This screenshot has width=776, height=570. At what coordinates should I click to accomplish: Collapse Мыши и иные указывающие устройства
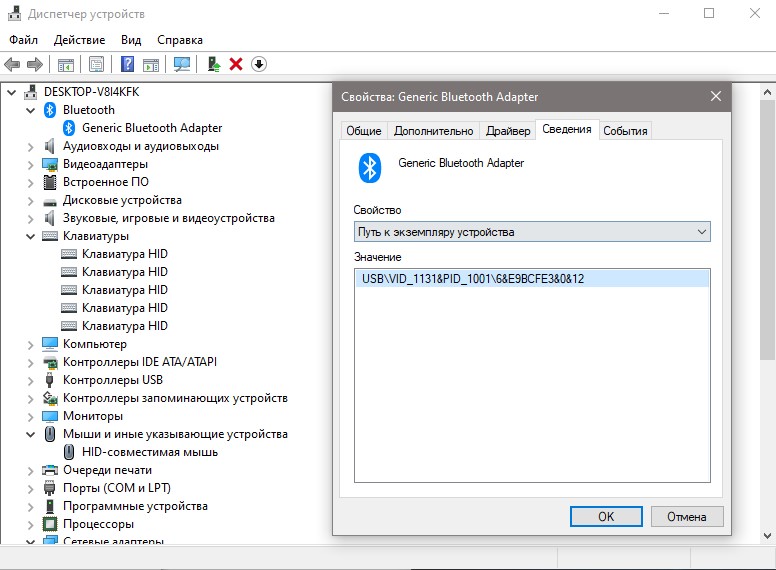[x=31, y=434]
